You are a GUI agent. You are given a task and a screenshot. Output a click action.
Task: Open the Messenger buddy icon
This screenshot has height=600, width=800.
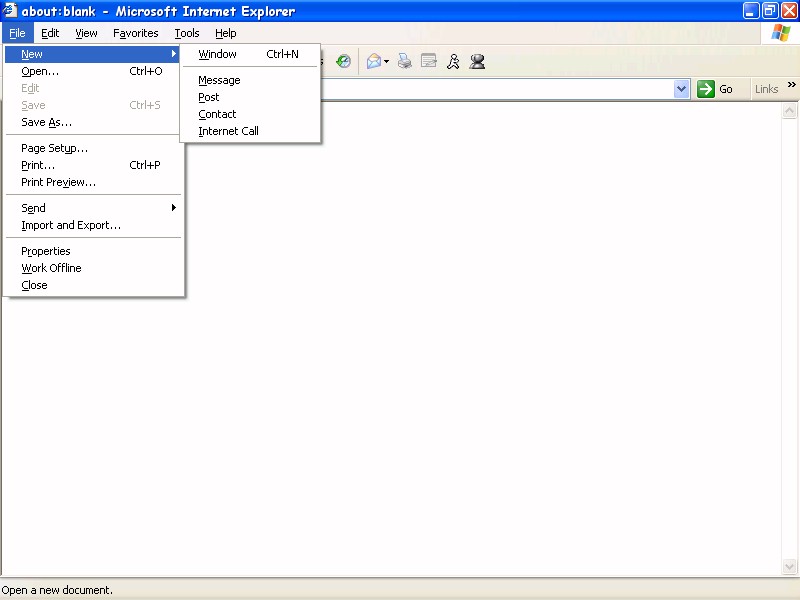478,61
